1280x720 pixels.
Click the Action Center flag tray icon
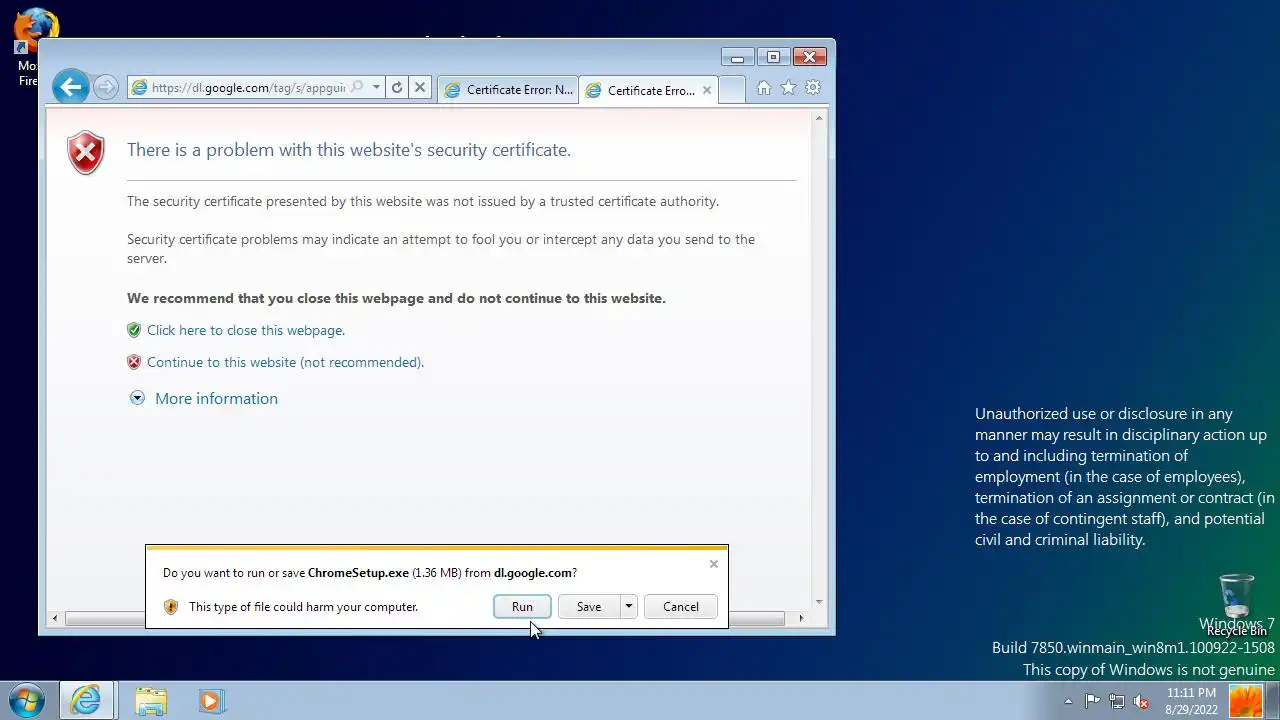(1093, 701)
